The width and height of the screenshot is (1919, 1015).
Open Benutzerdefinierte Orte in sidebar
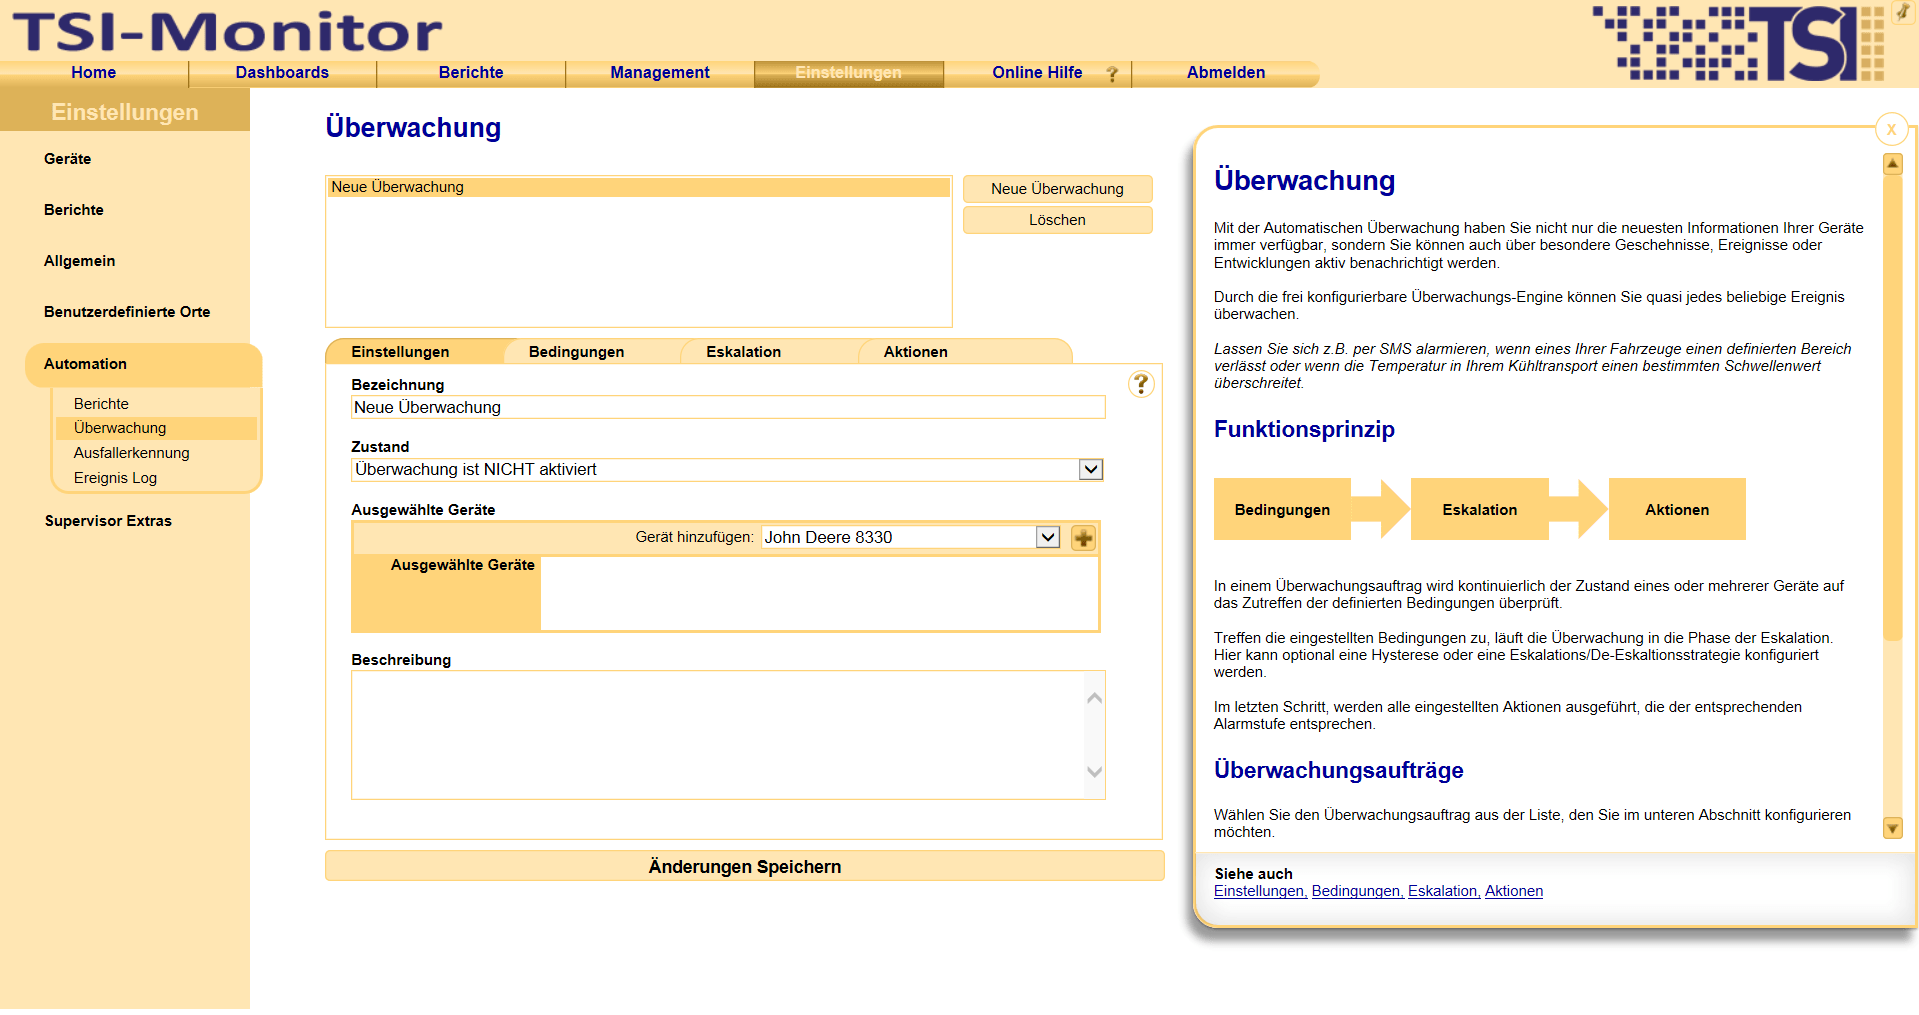point(127,312)
